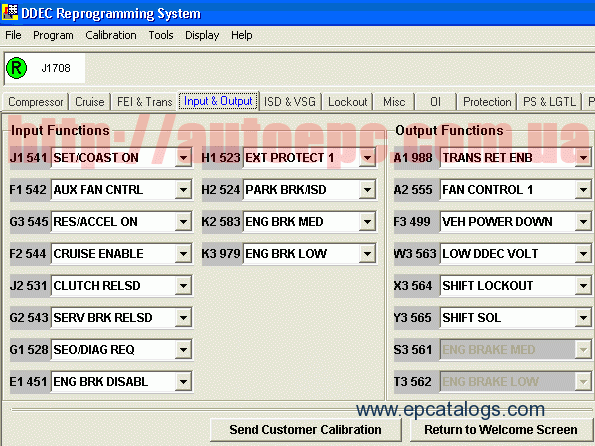Click the Return to Welcome Screen button
This screenshot has width=595, height=446.
click(501, 430)
